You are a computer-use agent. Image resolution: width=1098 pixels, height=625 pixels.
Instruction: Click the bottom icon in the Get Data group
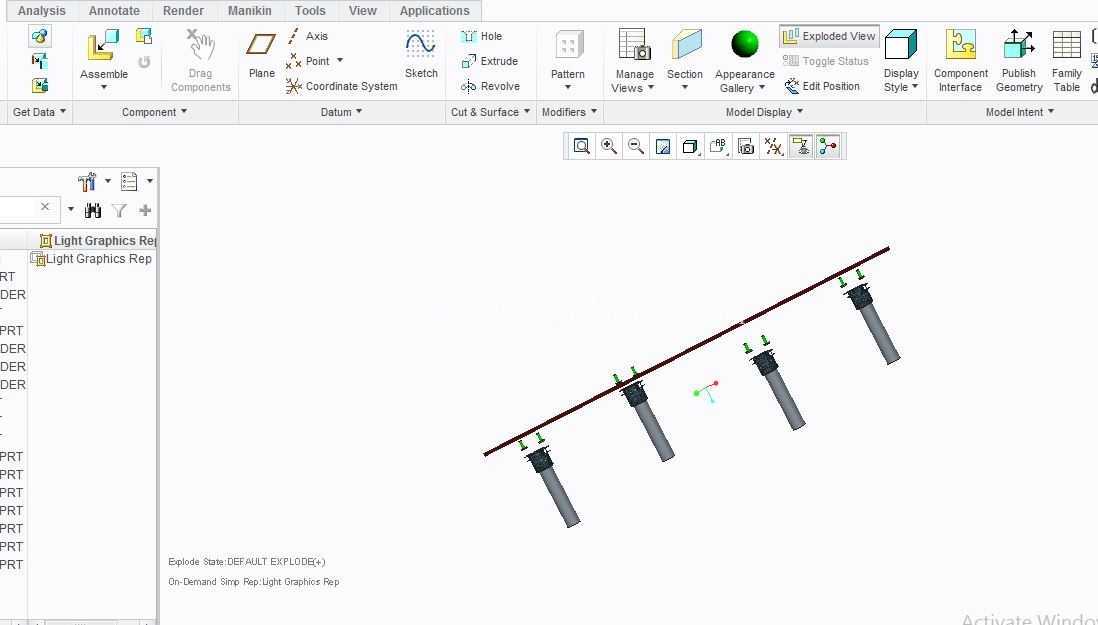click(x=40, y=85)
